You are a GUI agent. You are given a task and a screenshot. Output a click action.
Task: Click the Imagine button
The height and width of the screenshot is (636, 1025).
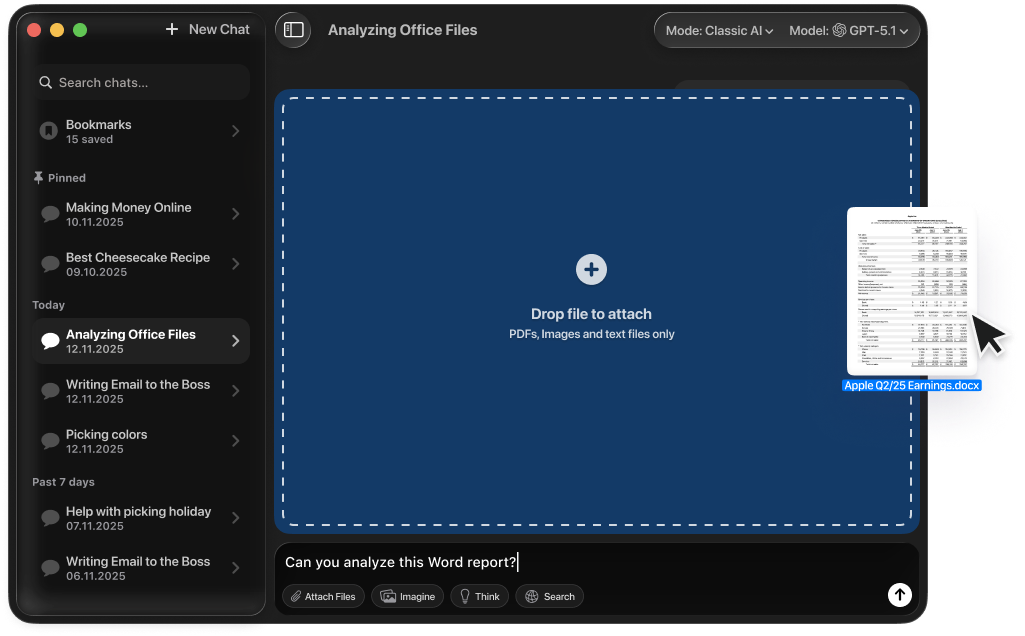[407, 596]
